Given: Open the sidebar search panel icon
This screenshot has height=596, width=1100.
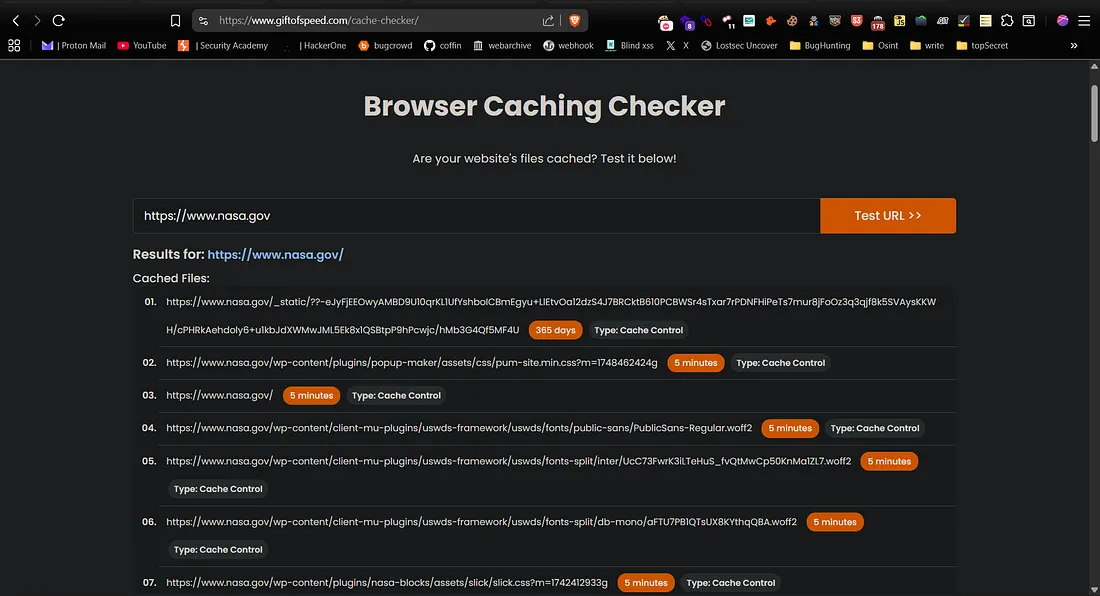Looking at the screenshot, I should [x=1028, y=21].
